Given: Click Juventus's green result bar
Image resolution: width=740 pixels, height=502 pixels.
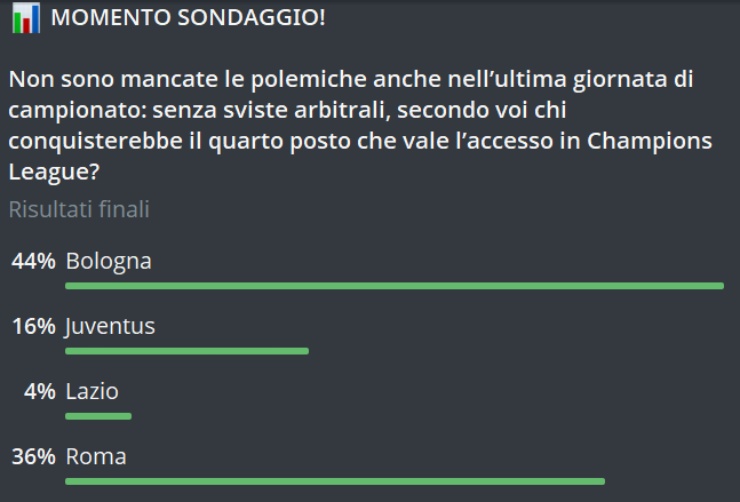Looking at the screenshot, I should (187, 351).
